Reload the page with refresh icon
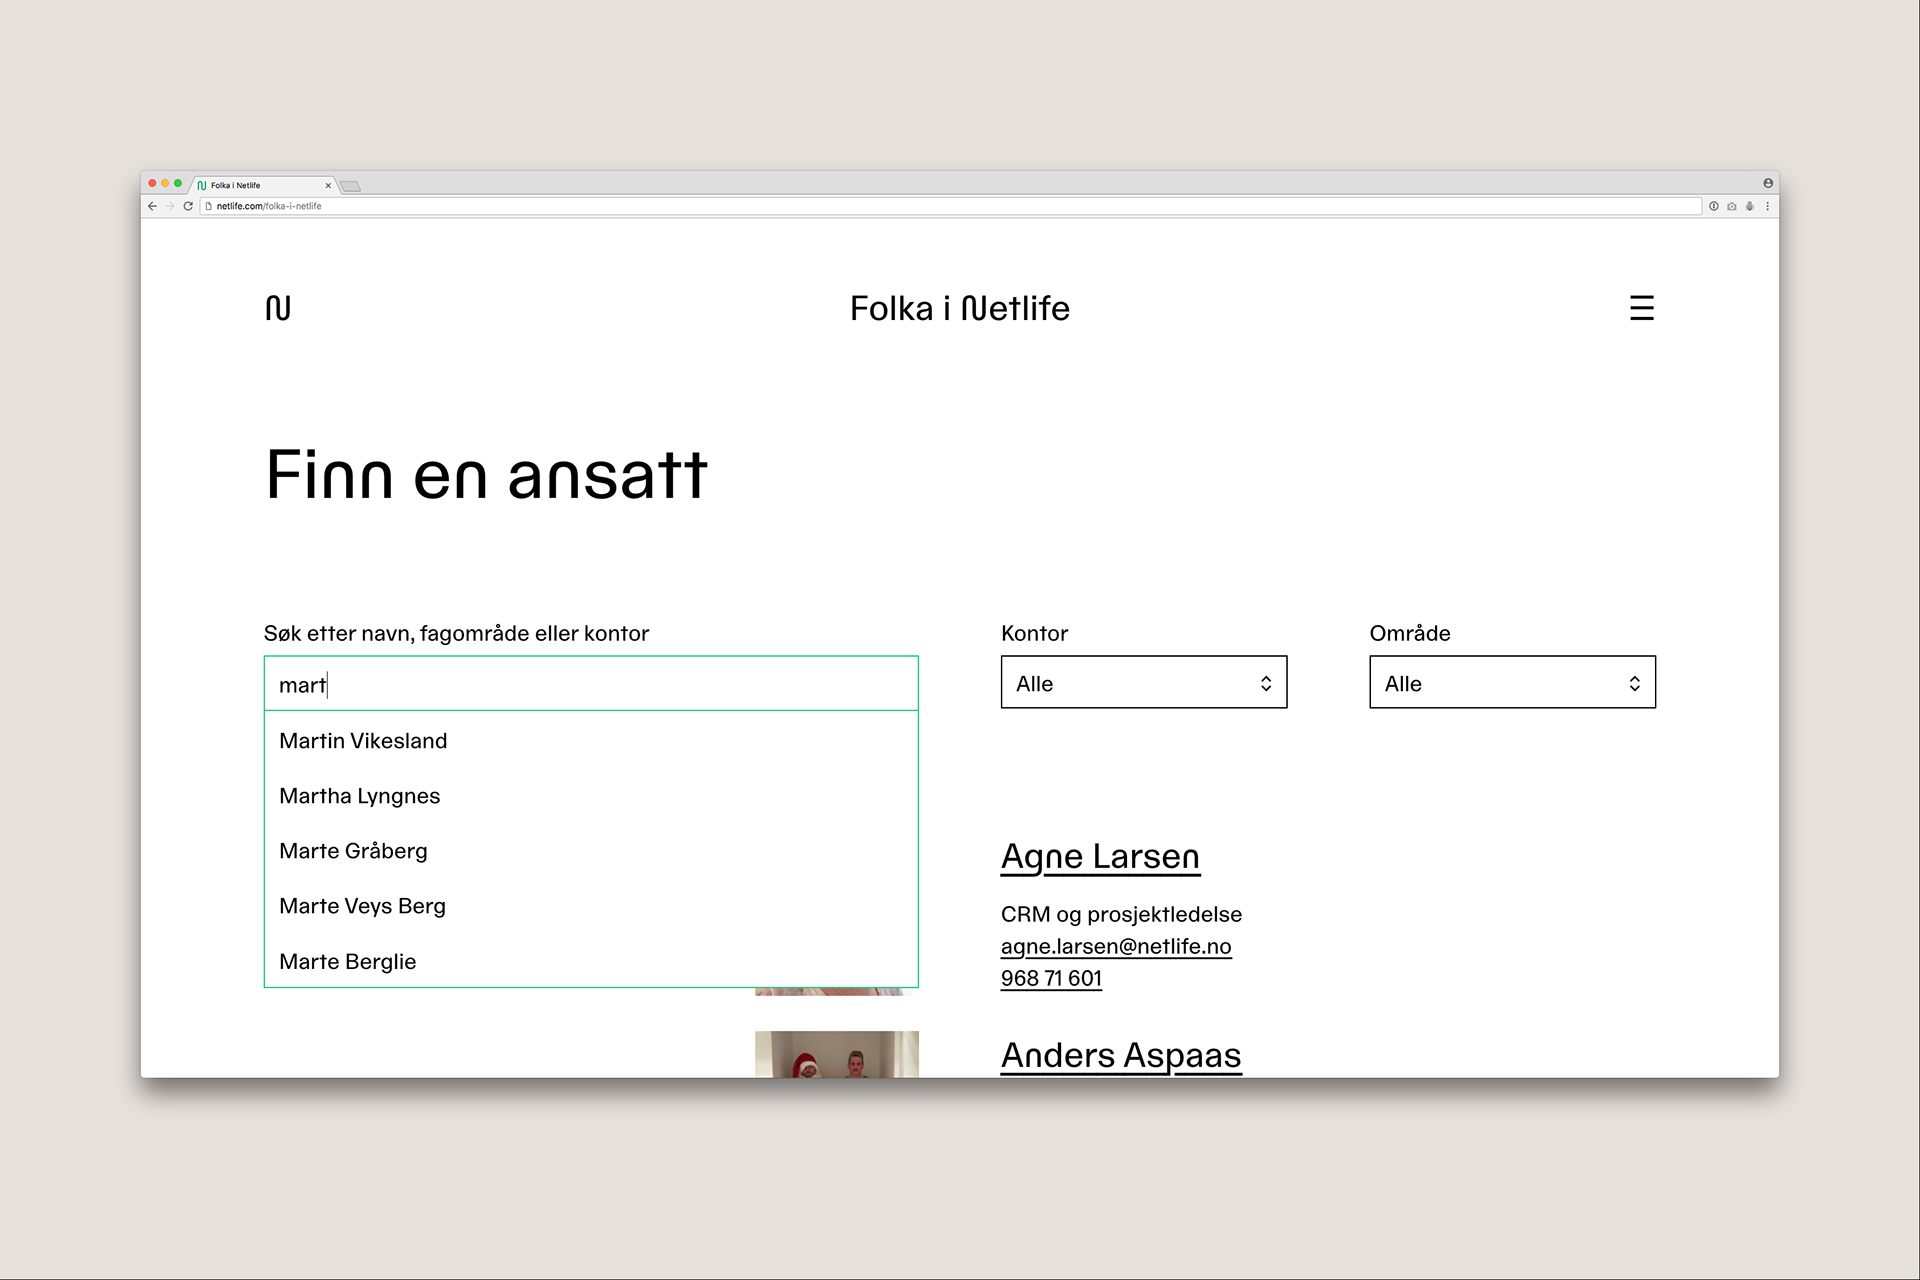The height and width of the screenshot is (1280, 1920). click(x=188, y=206)
